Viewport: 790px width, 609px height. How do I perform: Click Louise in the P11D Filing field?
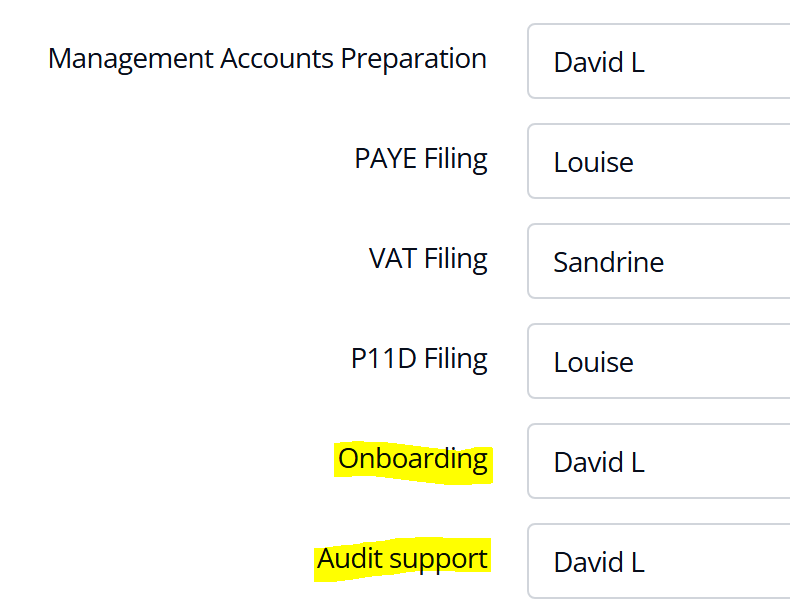(593, 363)
